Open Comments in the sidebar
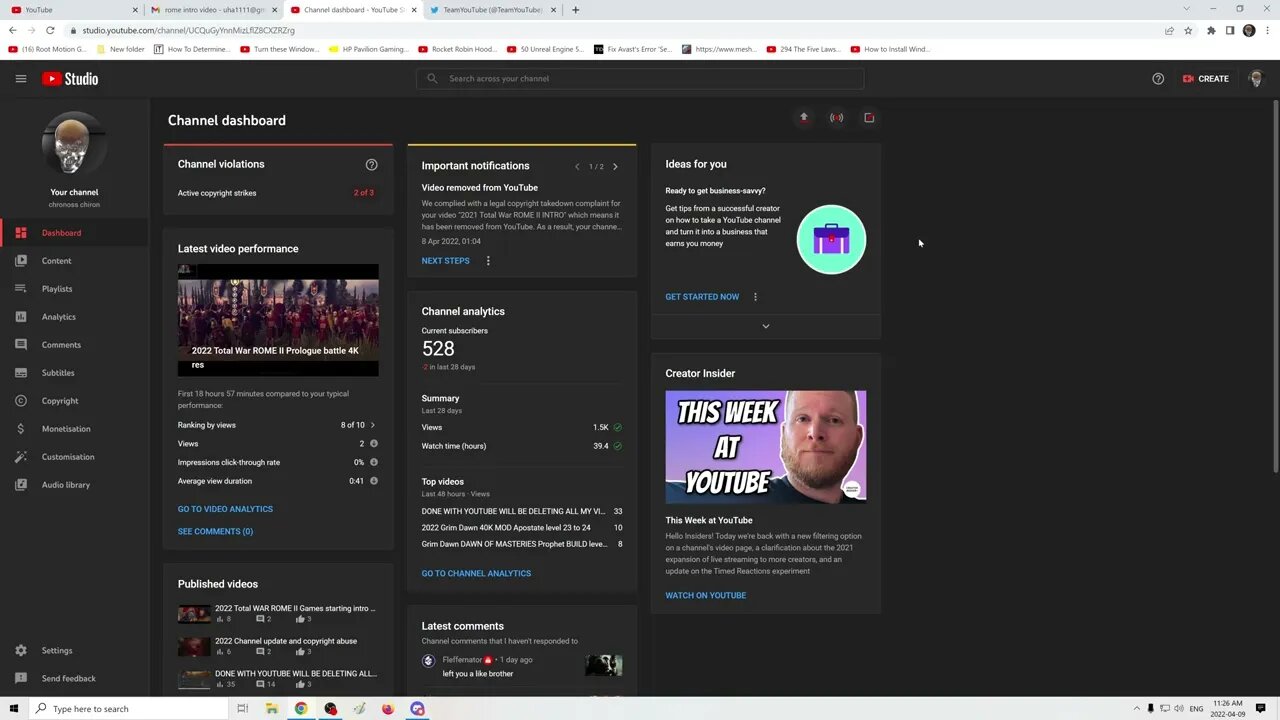 75,345
